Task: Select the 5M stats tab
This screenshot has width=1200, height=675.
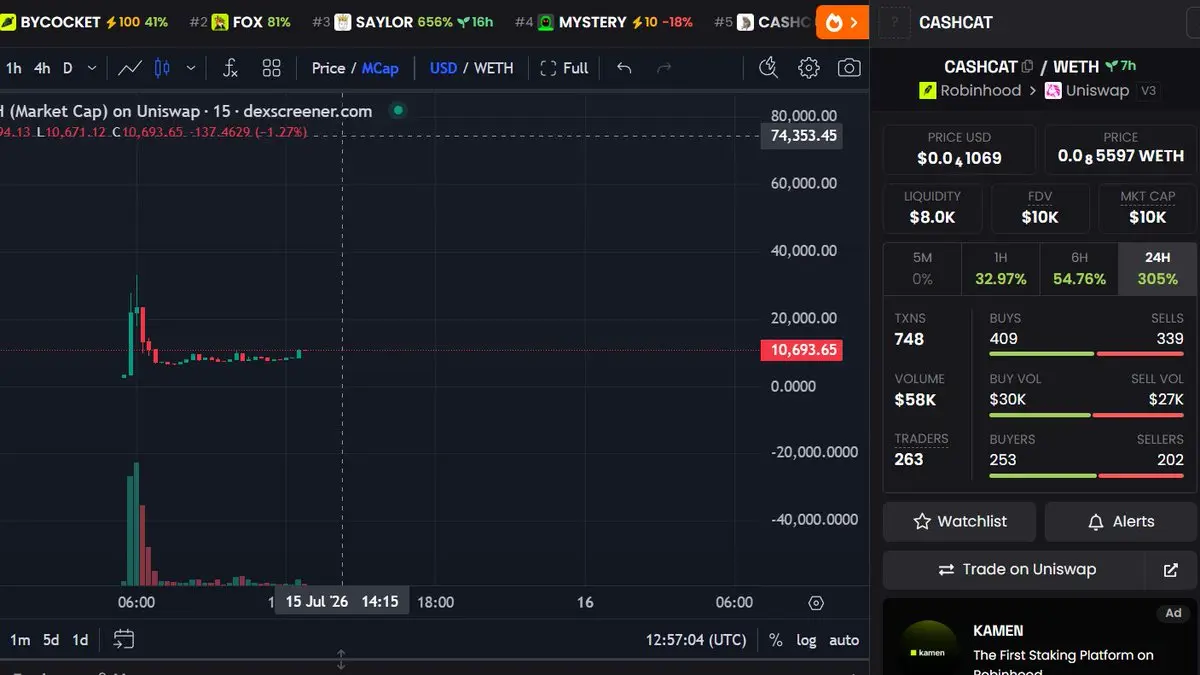Action: click(x=922, y=268)
